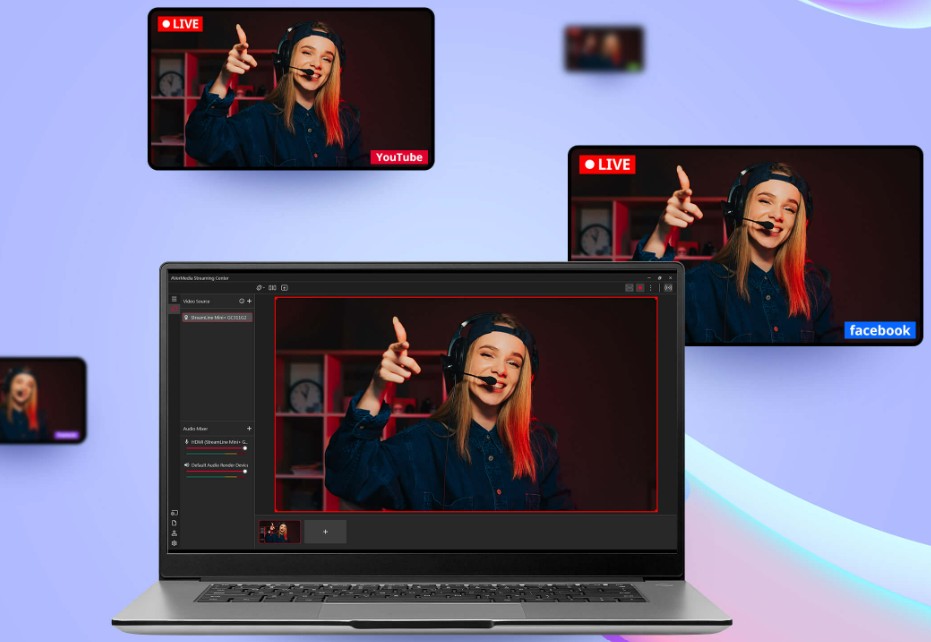Click the hamburger menu icon in the sidebar
Screen dimensions: 931x642
click(x=173, y=299)
